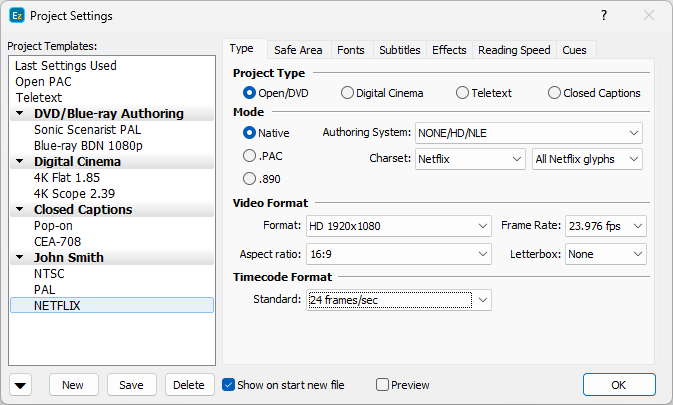Go to the Subtitles tab
Viewport: 673px width, 405px height.
399,50
